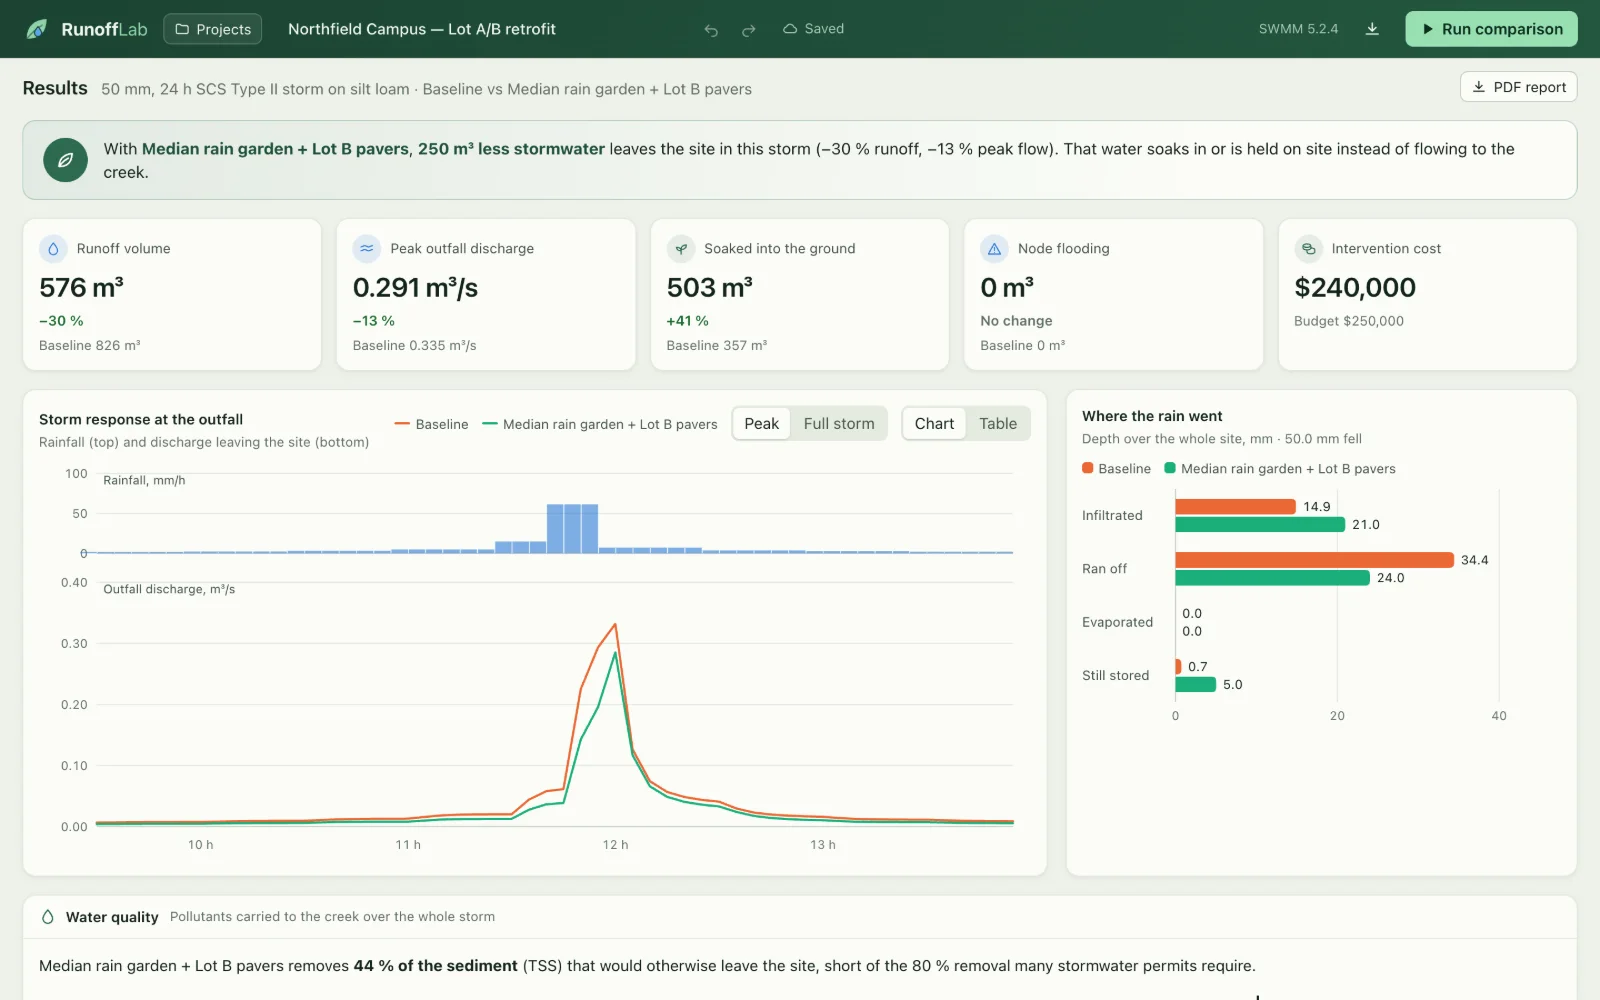The width and height of the screenshot is (1600, 1000).
Task: Click the Water quality droplet icon
Action: [47, 917]
